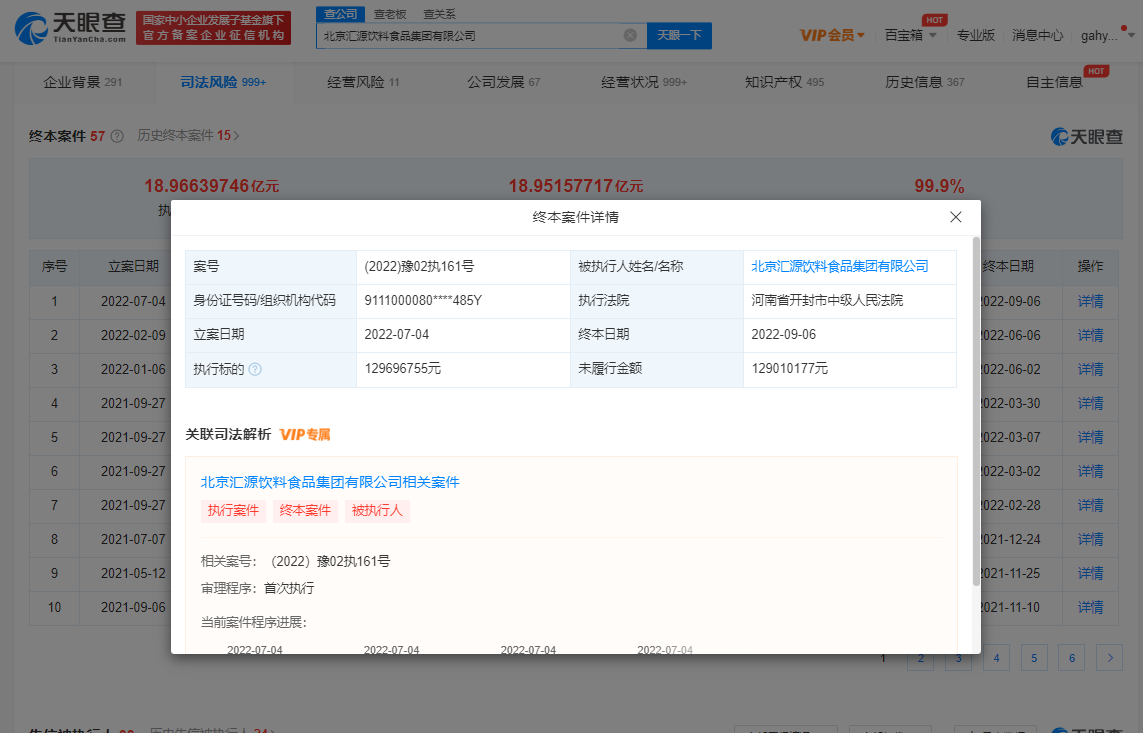Open 专业版 link

click(x=975, y=35)
